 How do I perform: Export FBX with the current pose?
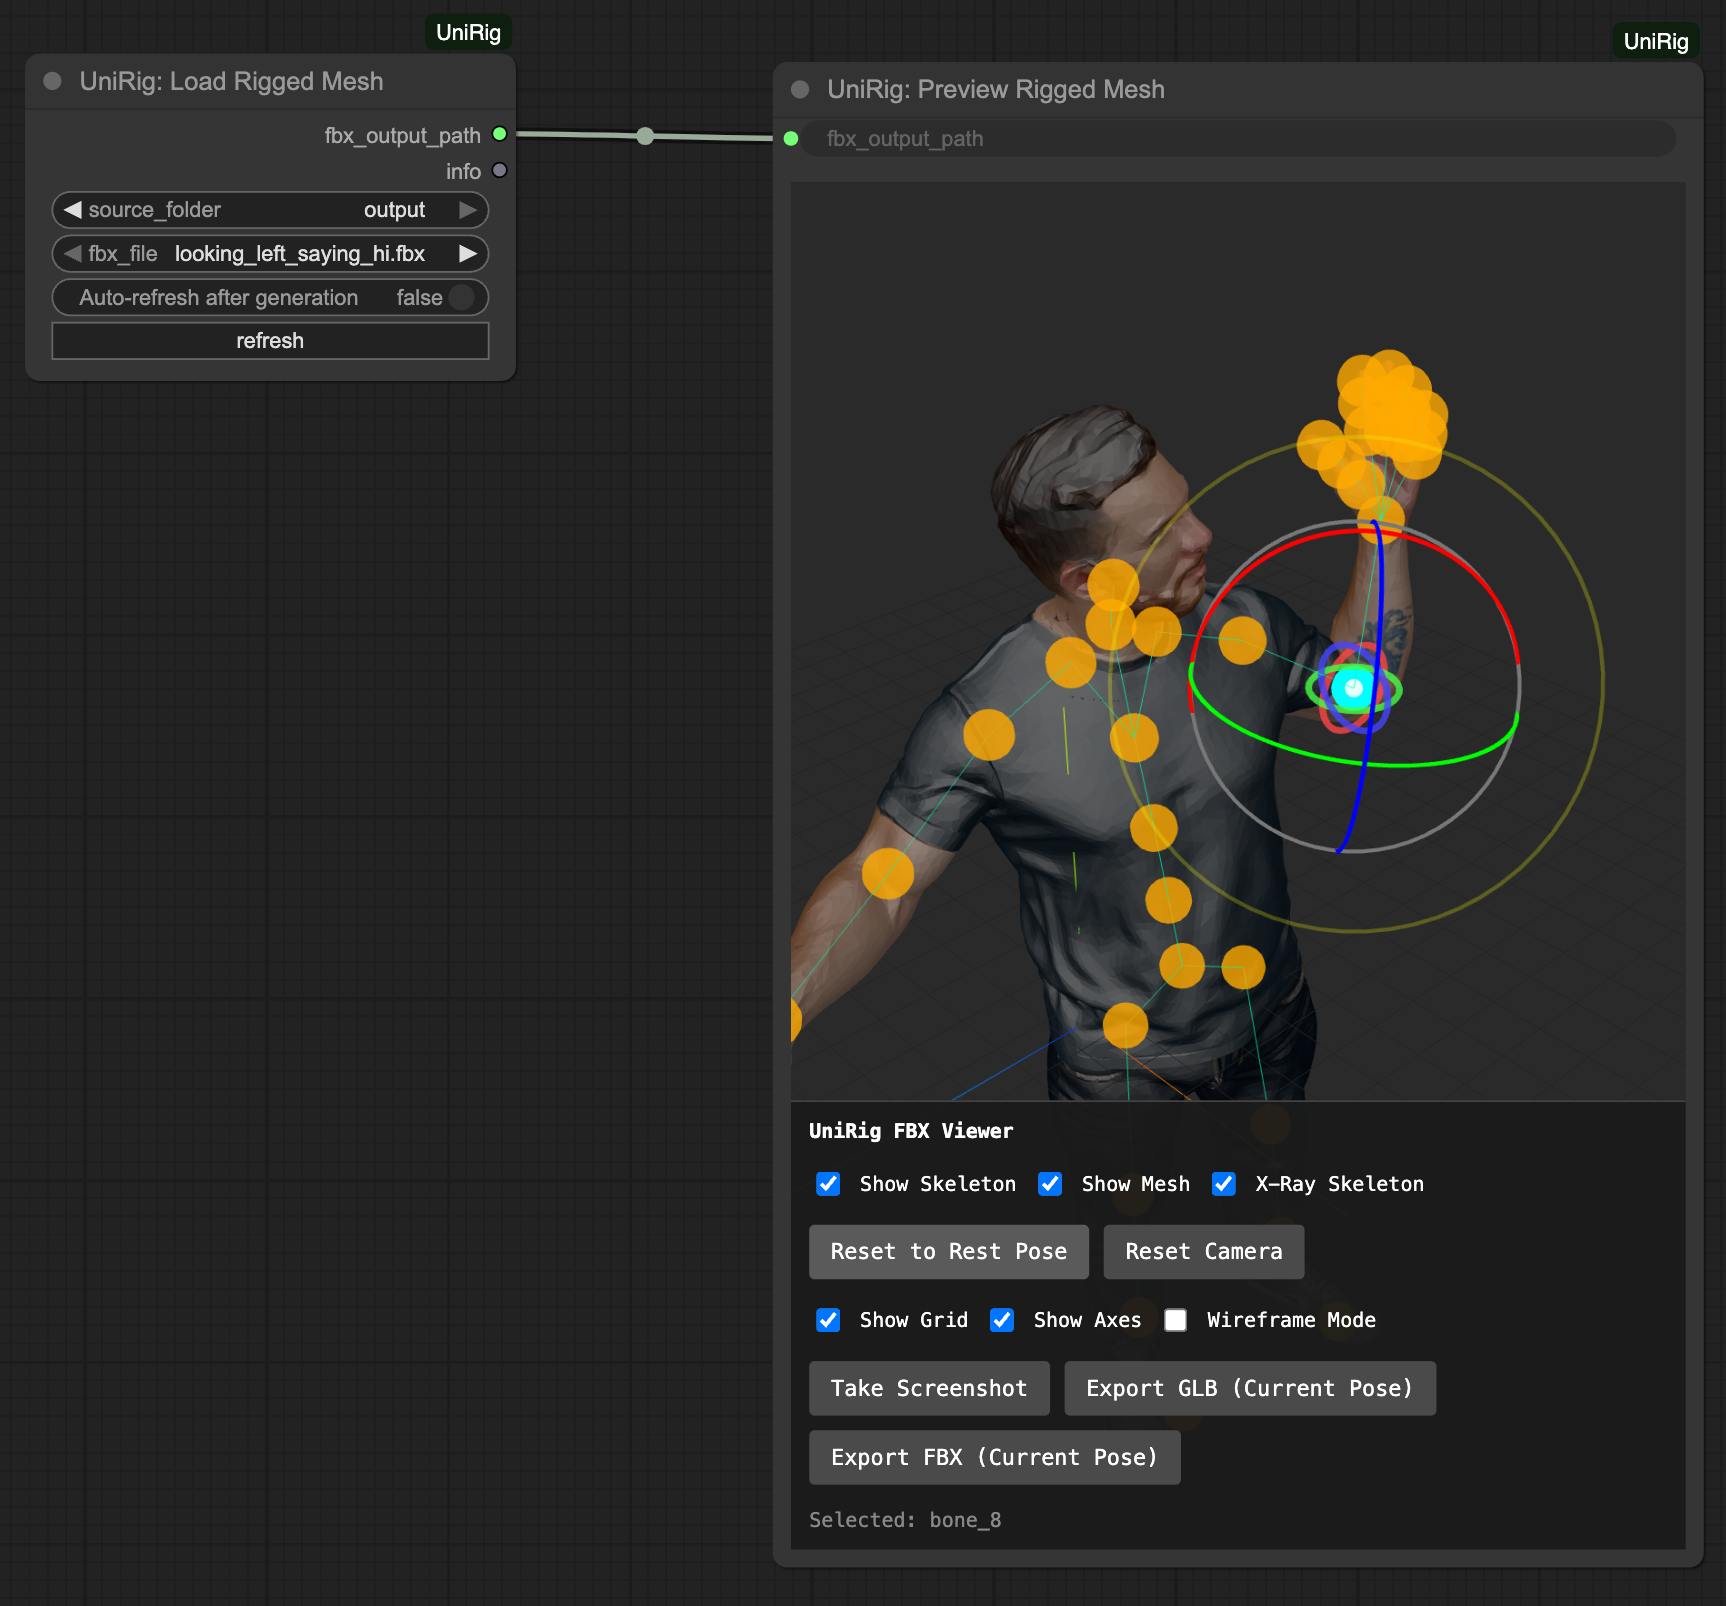pyautogui.click(x=994, y=1457)
